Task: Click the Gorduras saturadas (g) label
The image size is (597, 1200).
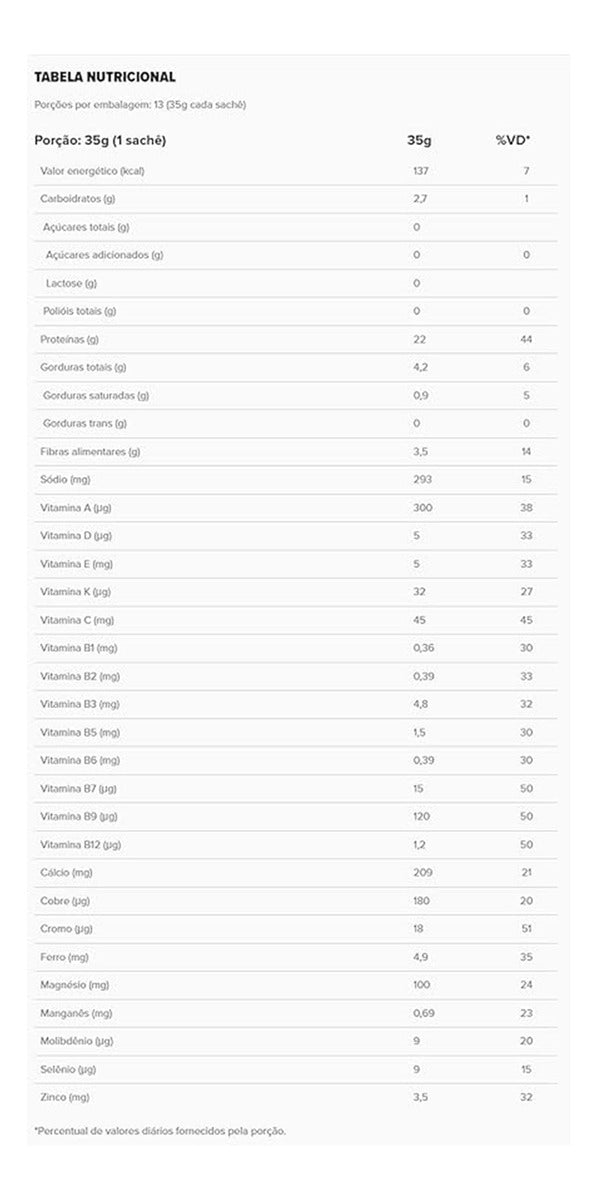Action: (96, 395)
